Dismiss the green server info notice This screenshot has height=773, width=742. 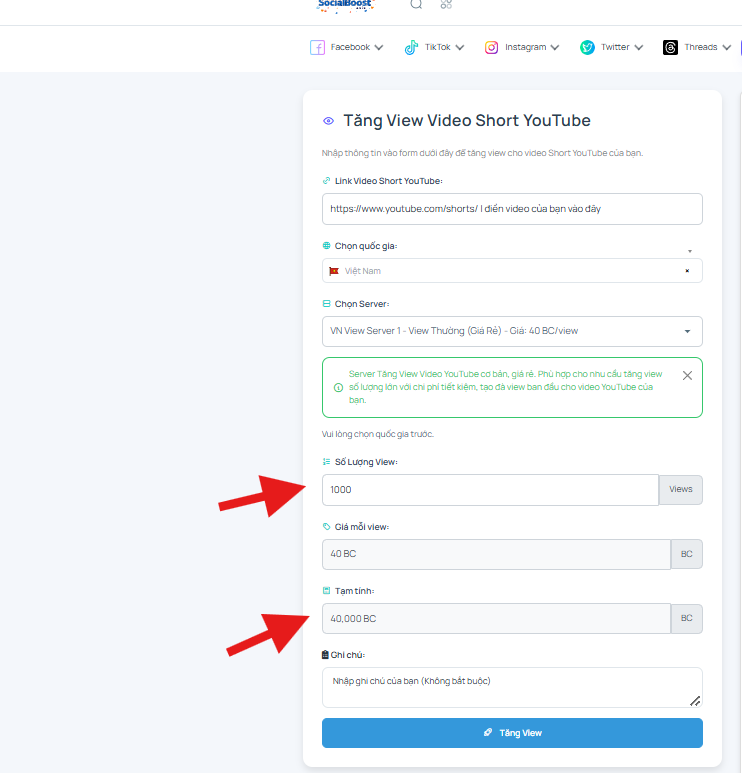click(x=687, y=376)
